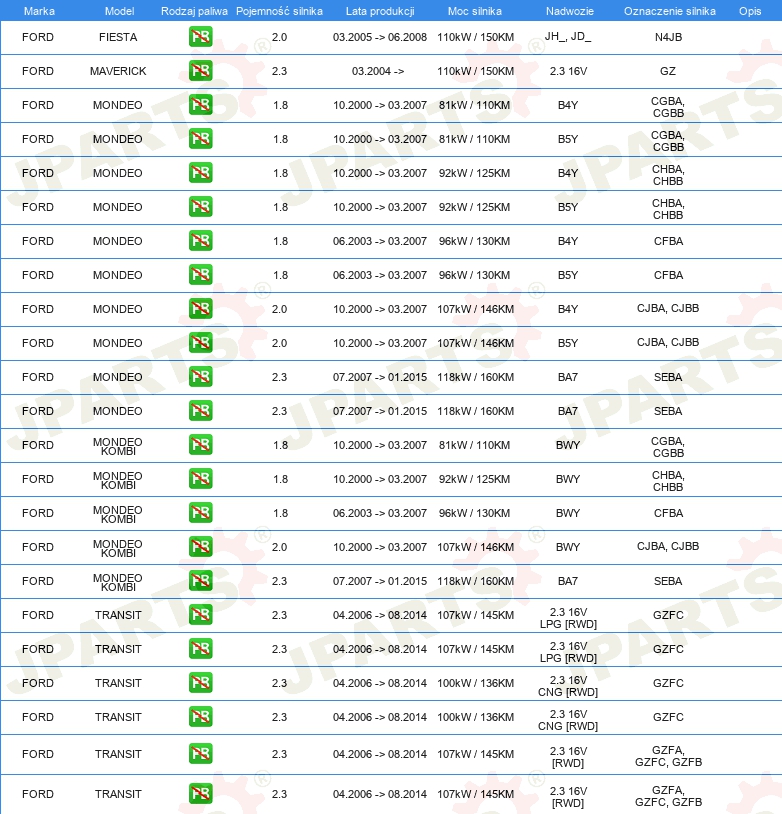Select the MAVERICK model cell
782x814 pixels.
point(118,71)
